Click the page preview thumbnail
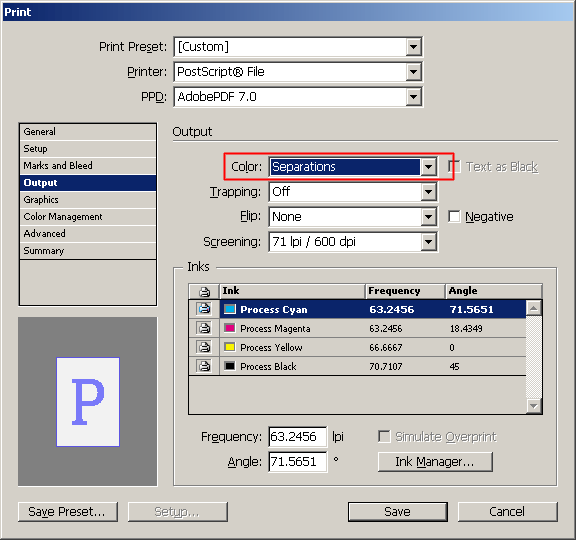This screenshot has width=576, height=540. point(88,402)
